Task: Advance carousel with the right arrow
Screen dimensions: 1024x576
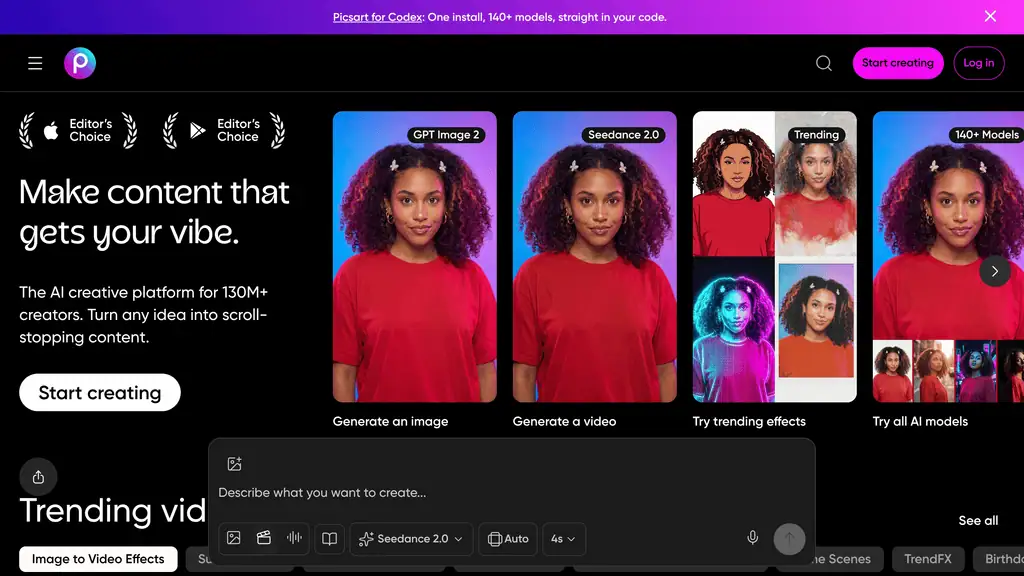Action: (x=995, y=271)
